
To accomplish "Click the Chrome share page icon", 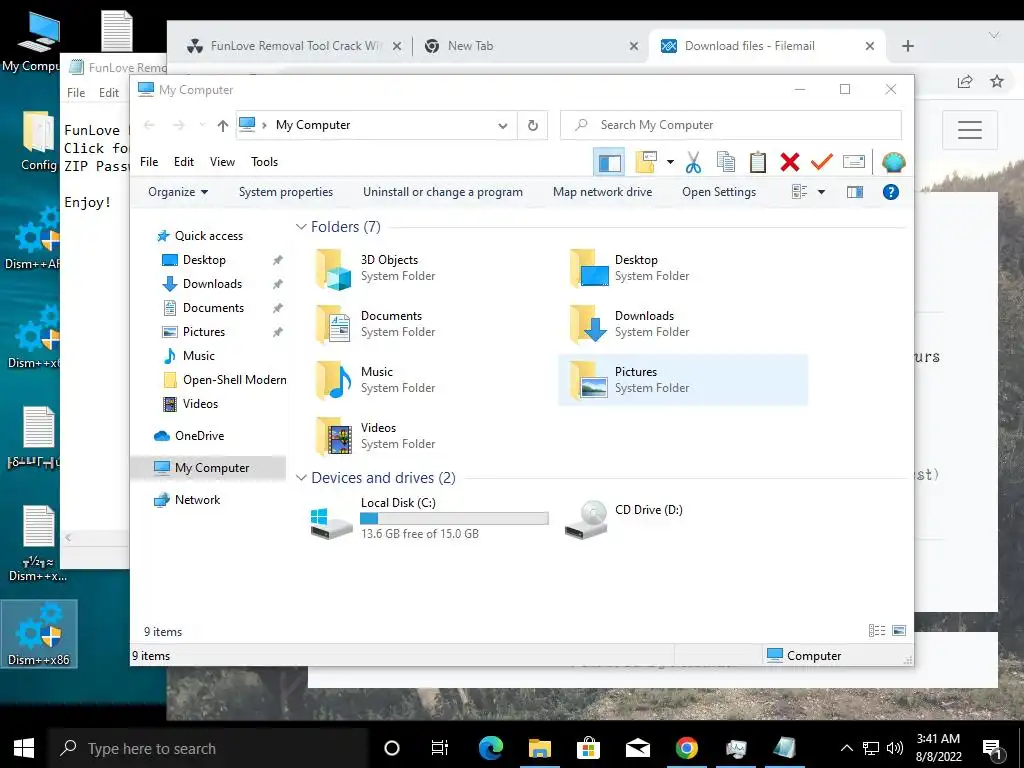I will tap(965, 82).
